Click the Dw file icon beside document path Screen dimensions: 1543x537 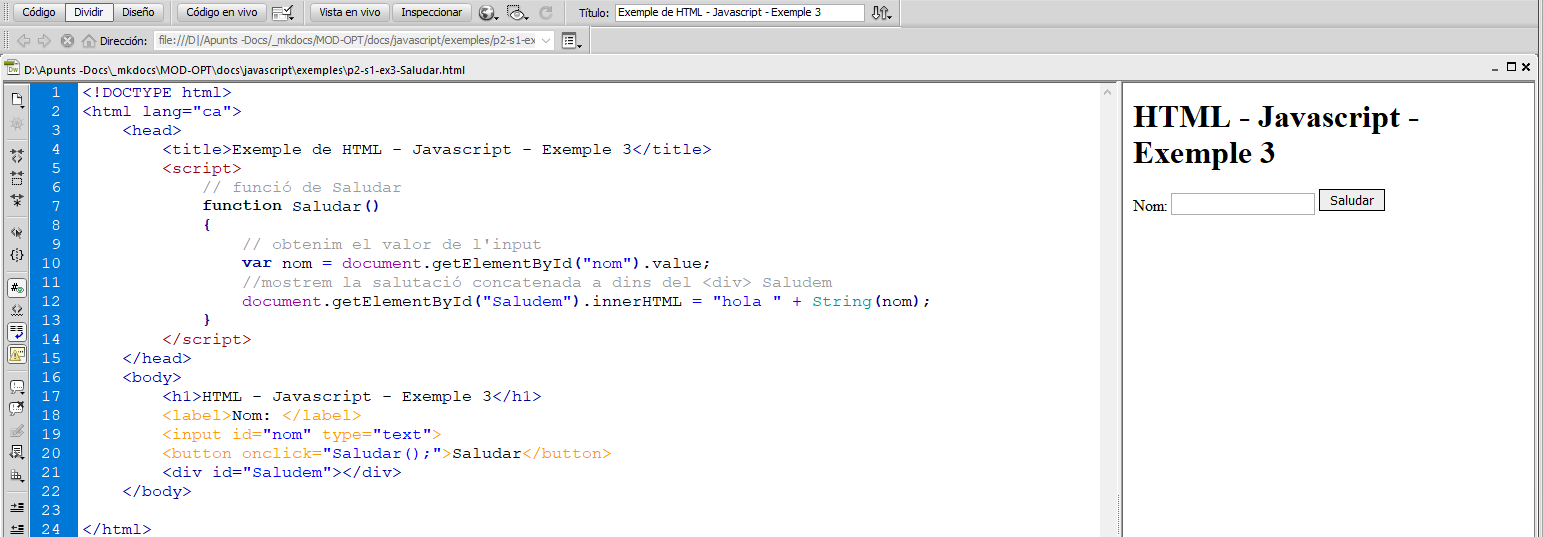click(x=11, y=69)
